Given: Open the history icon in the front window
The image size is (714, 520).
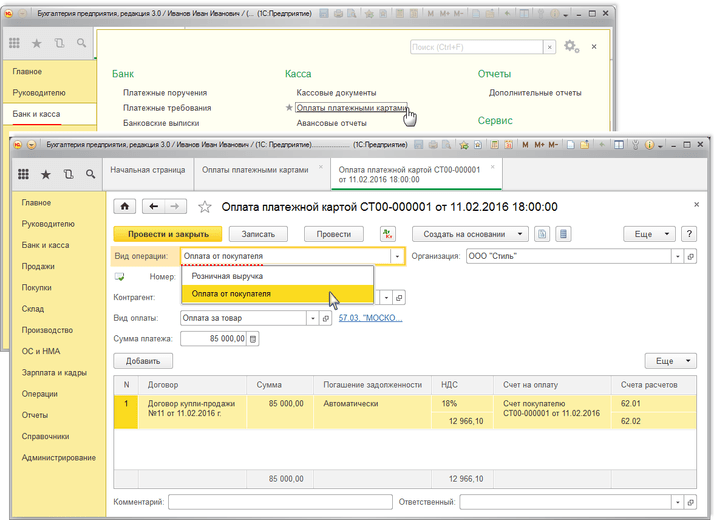Looking at the screenshot, I should (x=67, y=174).
